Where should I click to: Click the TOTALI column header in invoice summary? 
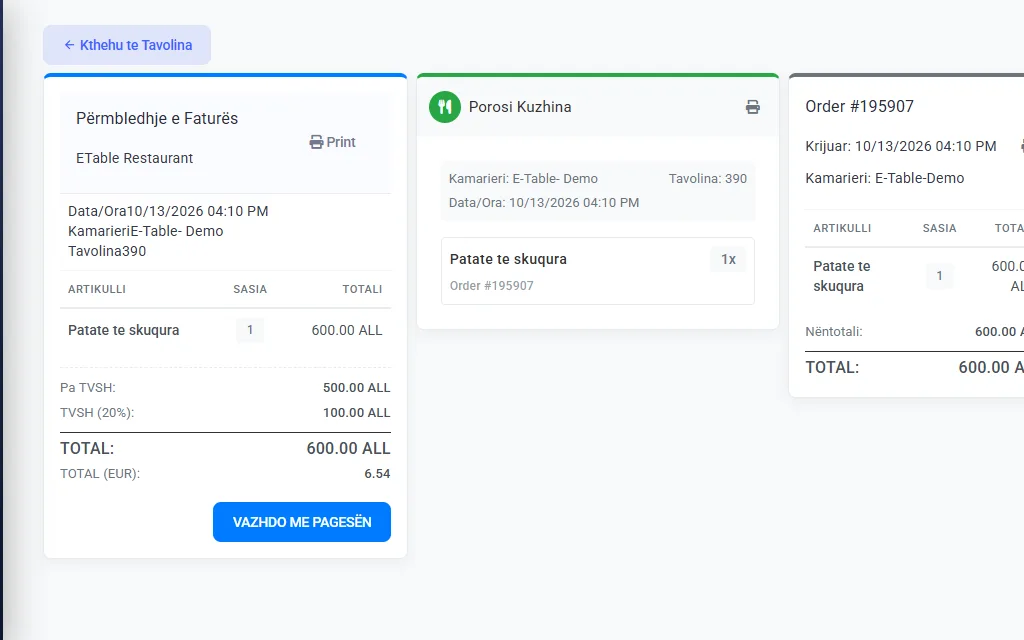[362, 289]
